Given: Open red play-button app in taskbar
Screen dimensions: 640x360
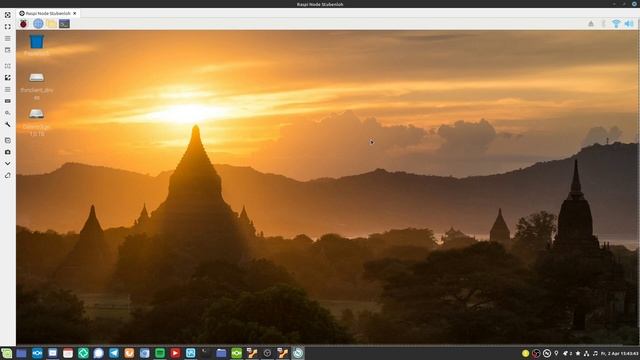Looking at the screenshot, I should [x=175, y=353].
